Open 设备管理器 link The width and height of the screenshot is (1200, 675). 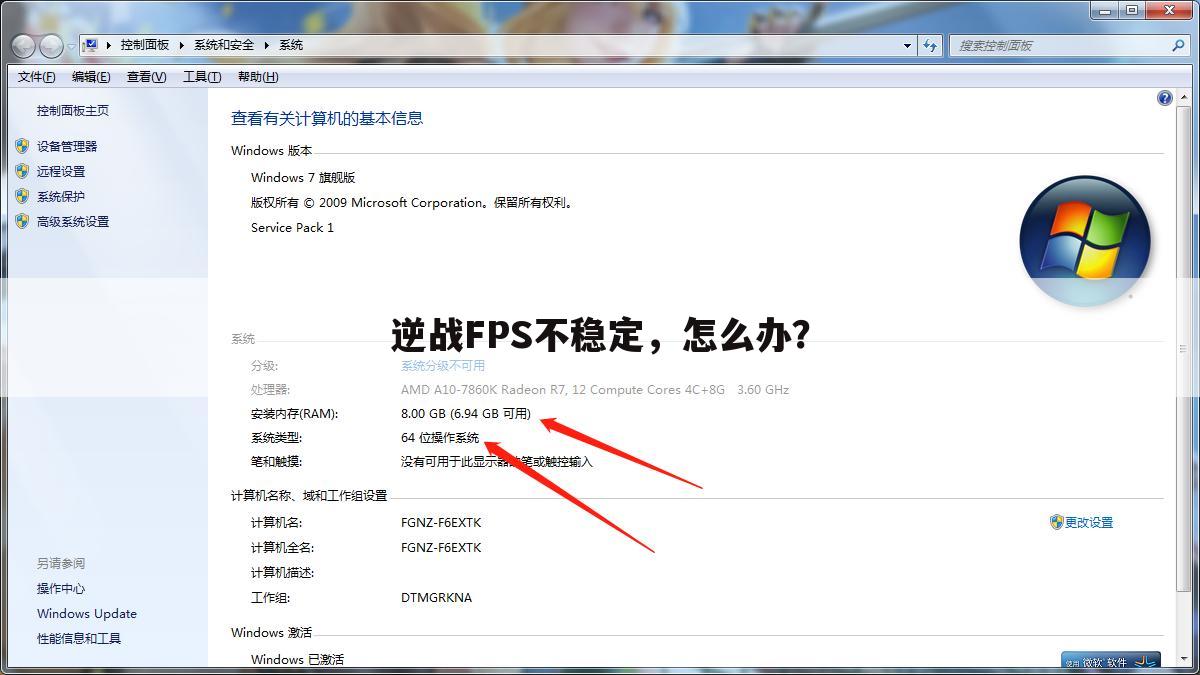(x=67, y=146)
